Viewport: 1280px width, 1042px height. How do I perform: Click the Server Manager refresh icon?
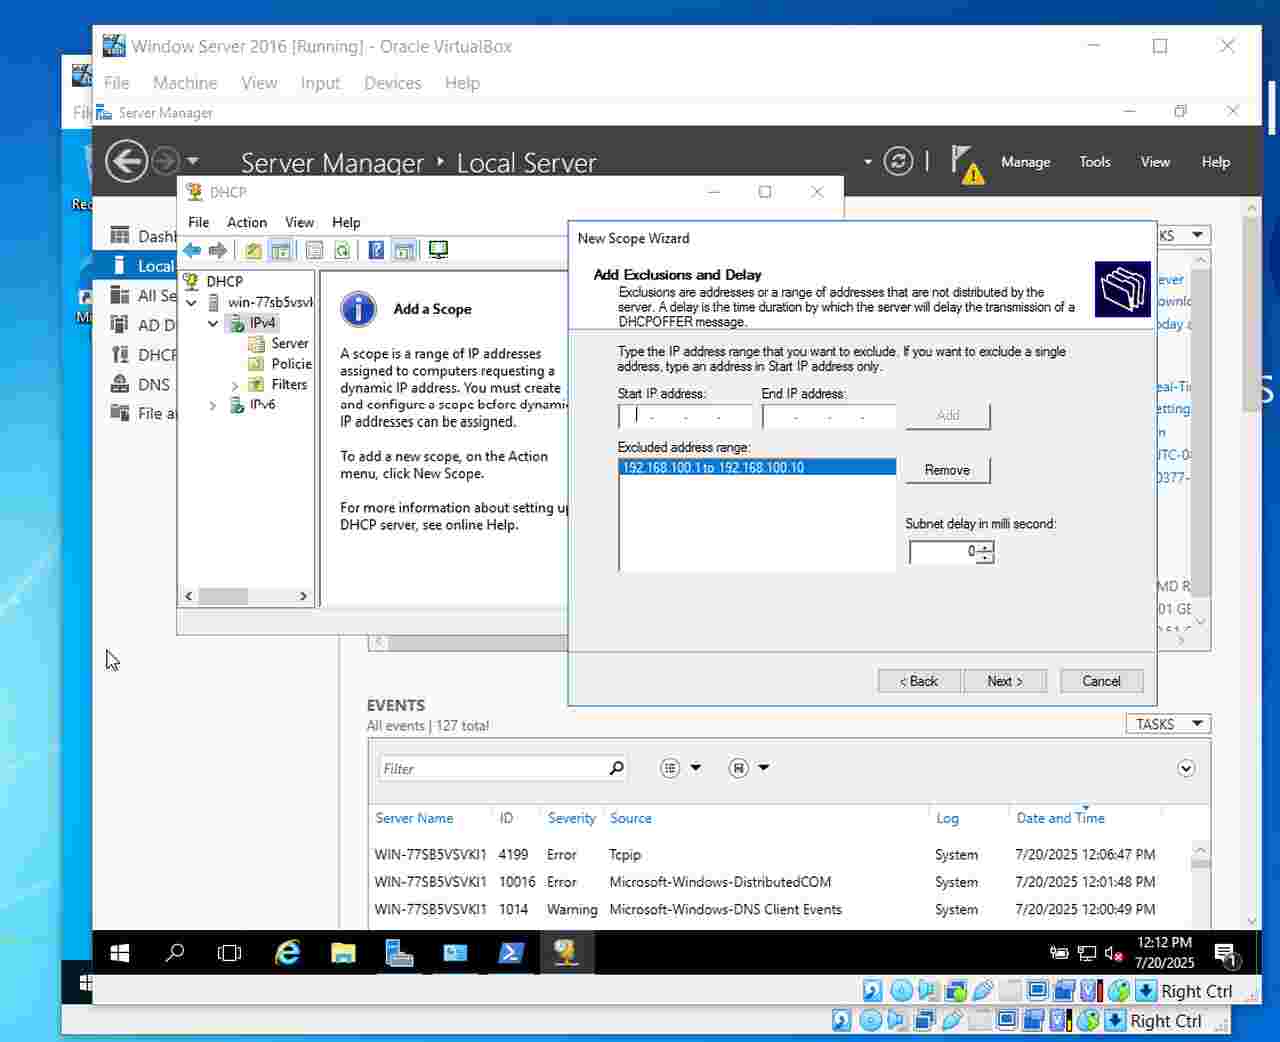pos(898,161)
